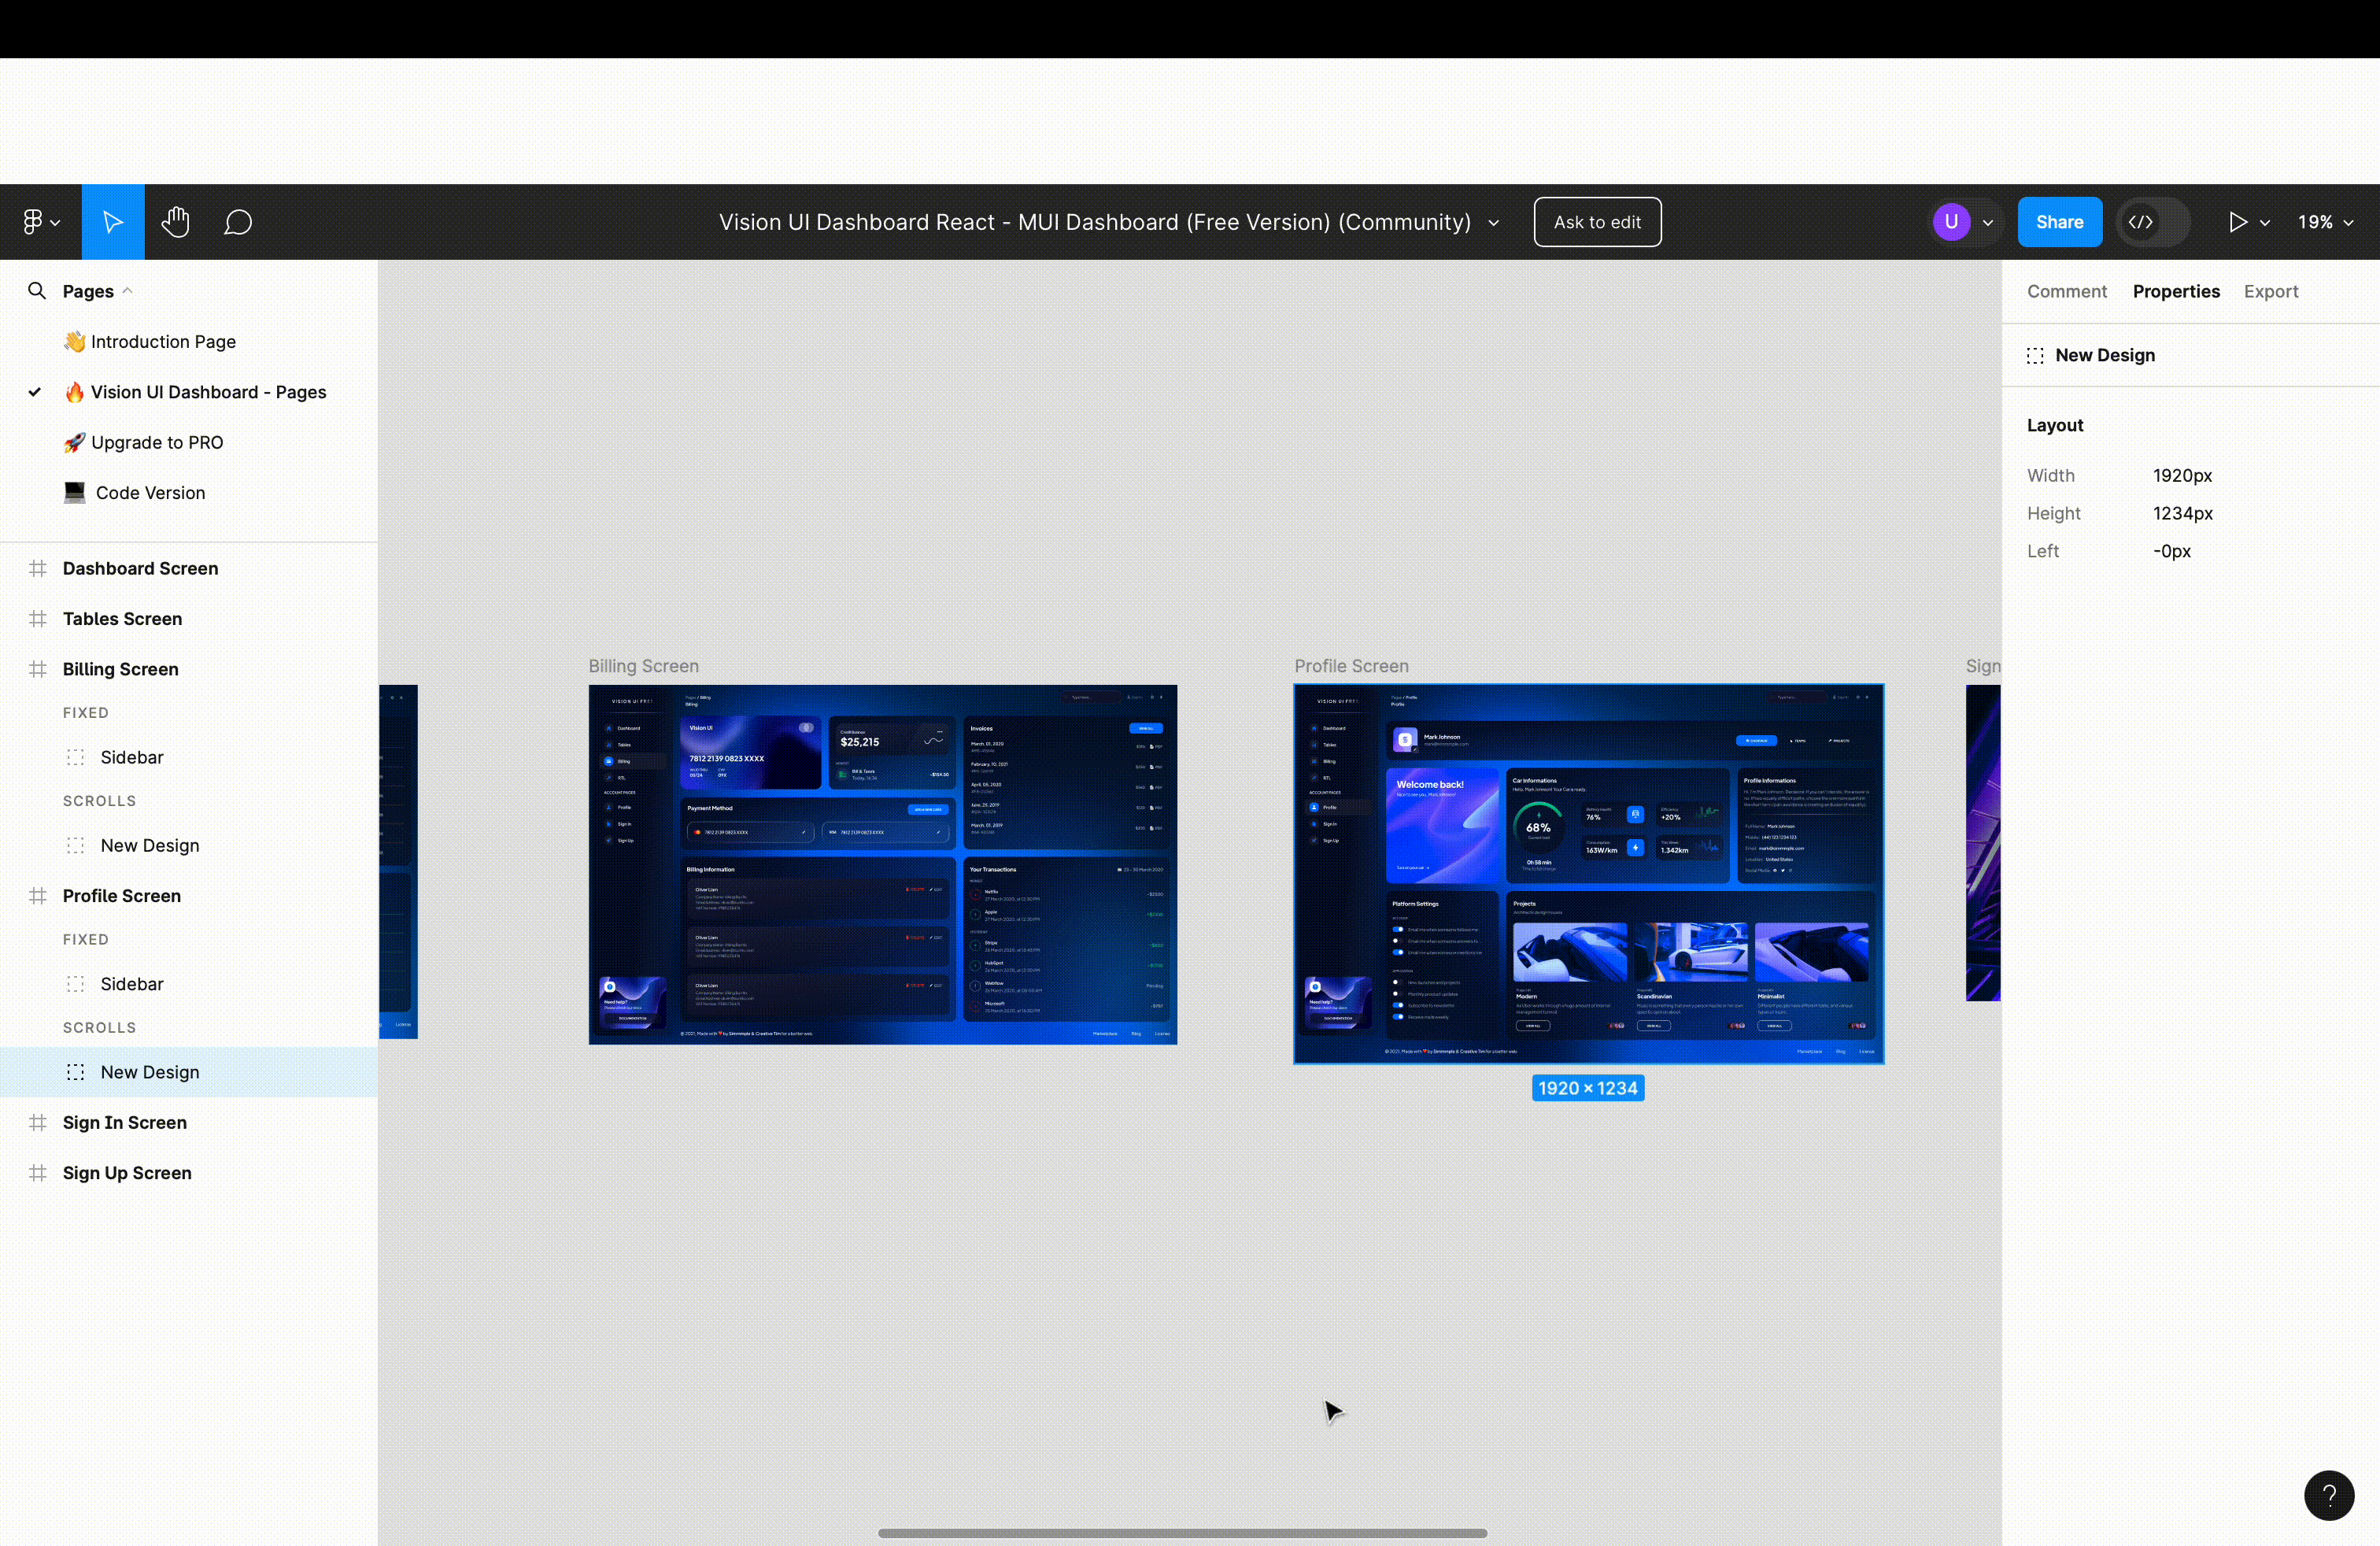Switch to the Export tab
The height and width of the screenshot is (1546, 2380).
pyautogui.click(x=2270, y=291)
